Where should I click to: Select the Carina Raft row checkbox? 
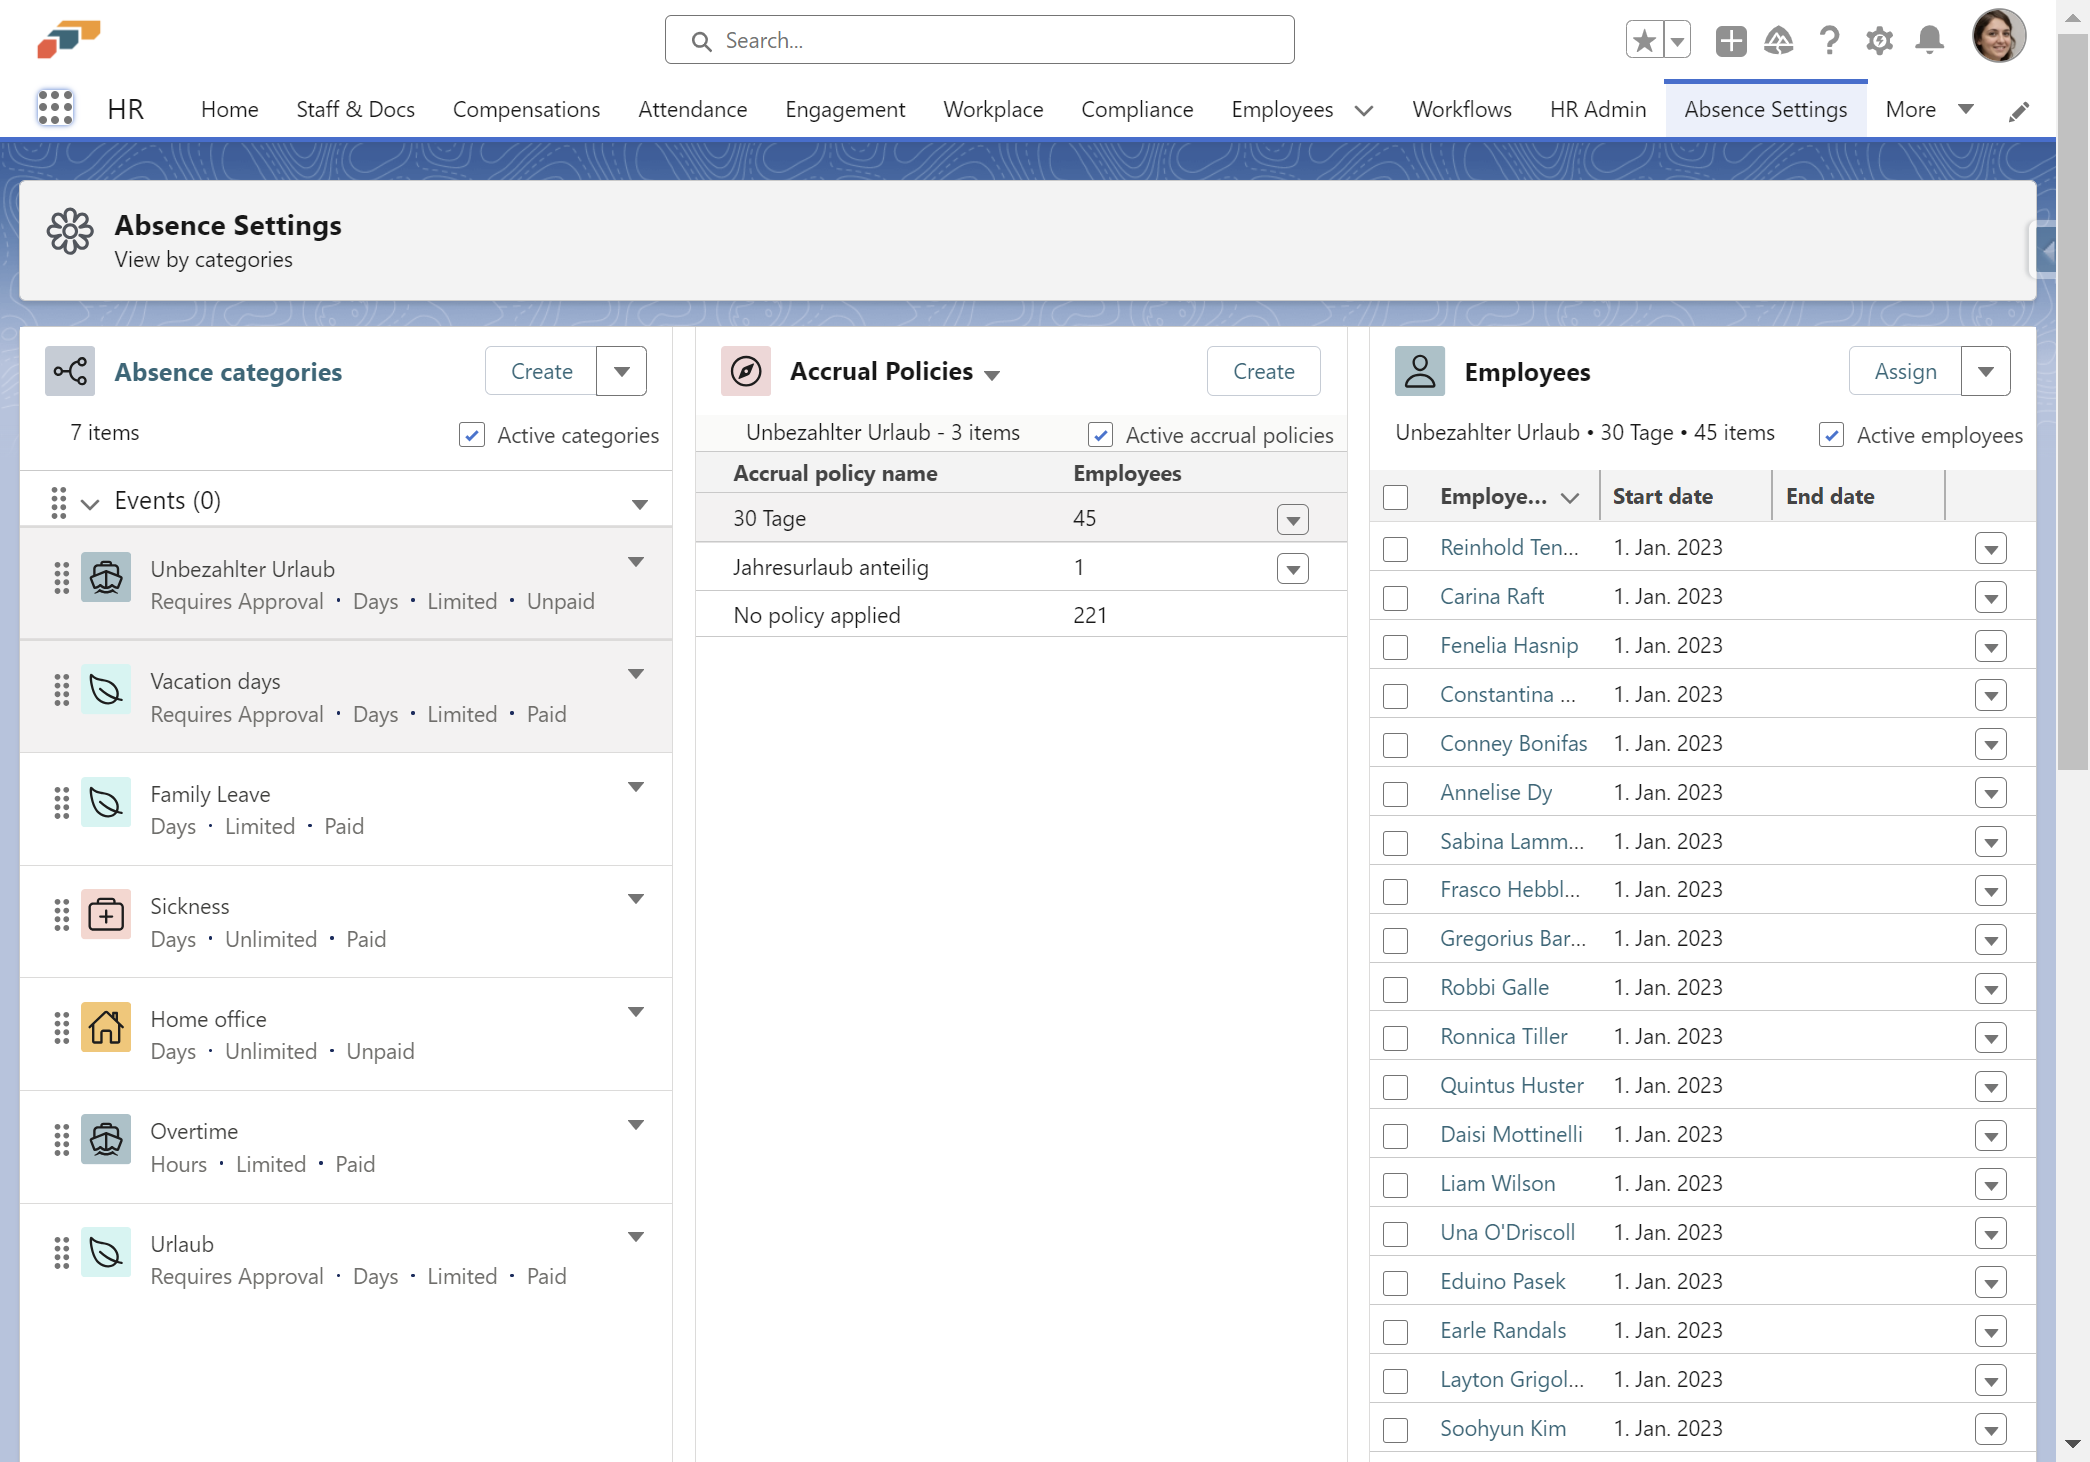point(1395,597)
